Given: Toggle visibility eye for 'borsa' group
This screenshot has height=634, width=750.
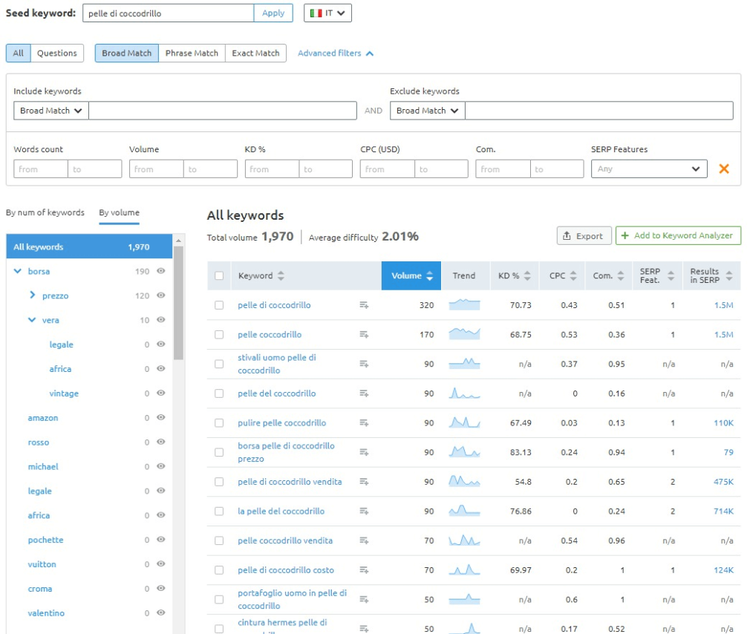Looking at the screenshot, I should coord(161,271).
